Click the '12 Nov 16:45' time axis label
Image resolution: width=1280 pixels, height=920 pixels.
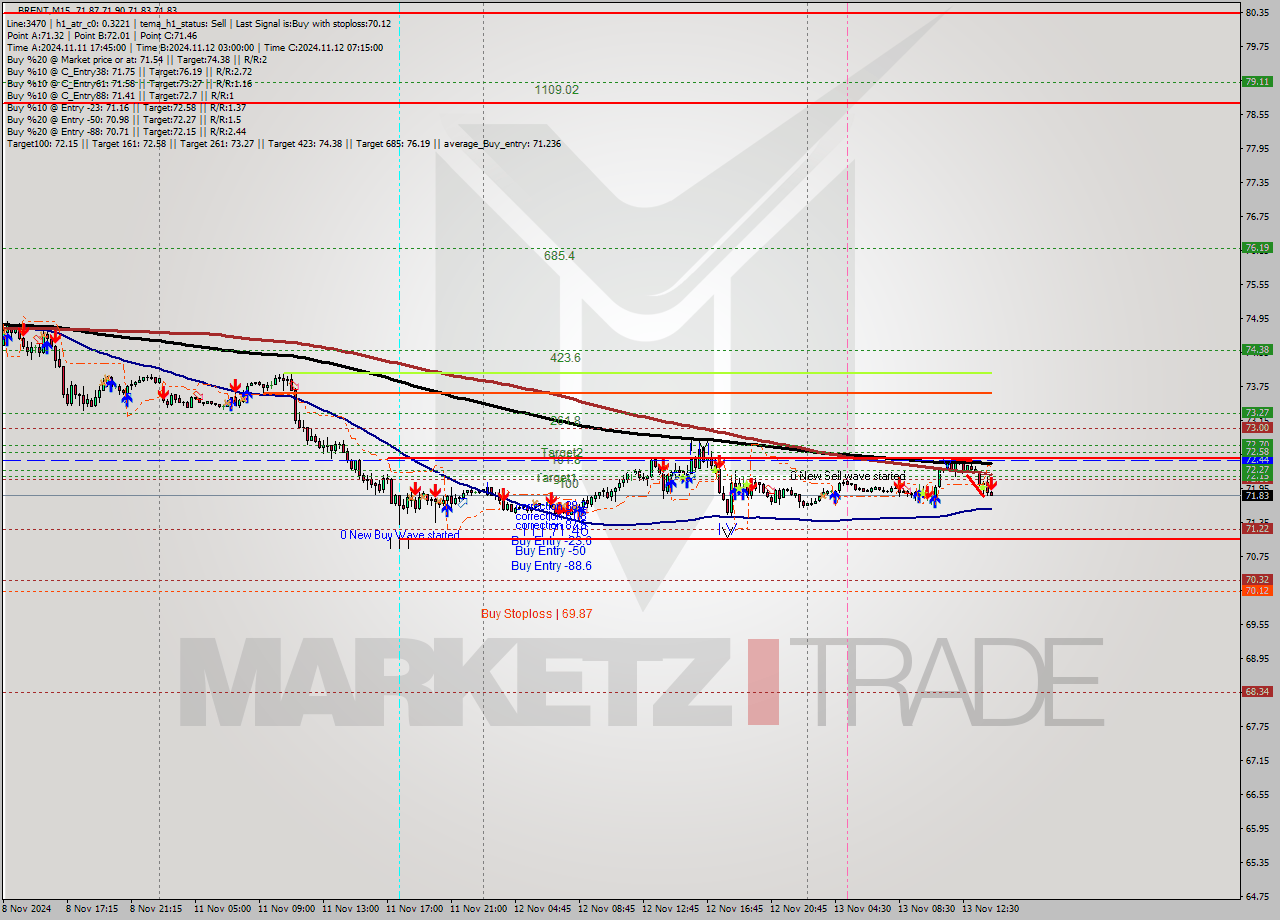pyautogui.click(x=734, y=909)
